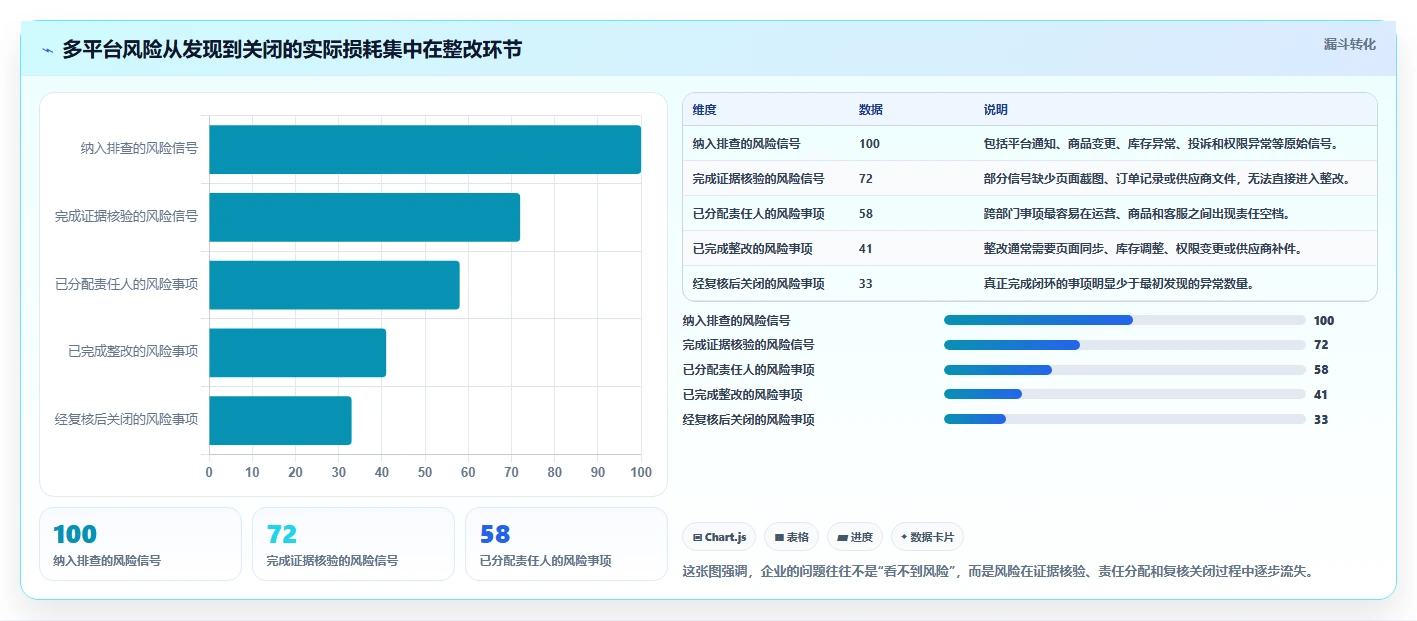
Task: Click table cell 已分配责任人的风险事项
Action: [x=758, y=214]
